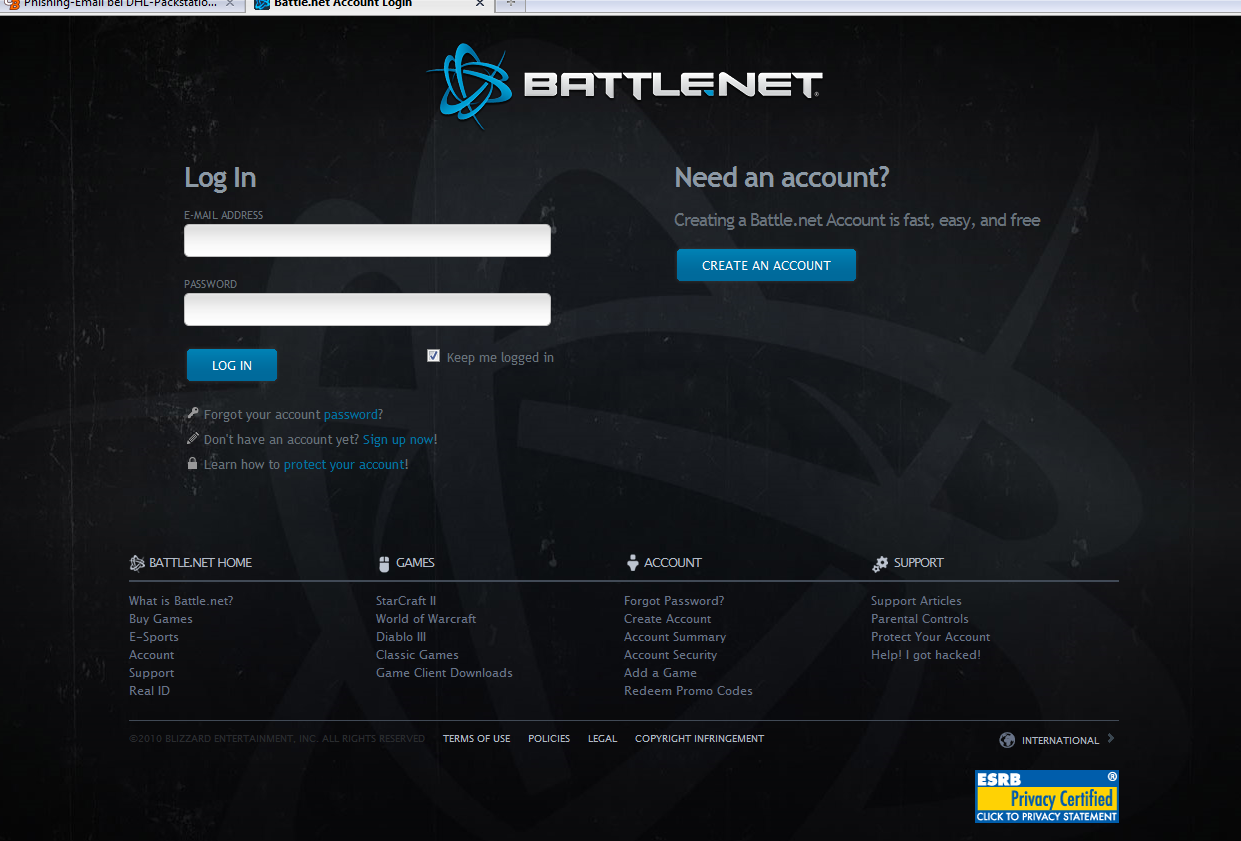Expand the International region selector arrow
Viewport: 1241px width, 841px height.
1111,739
